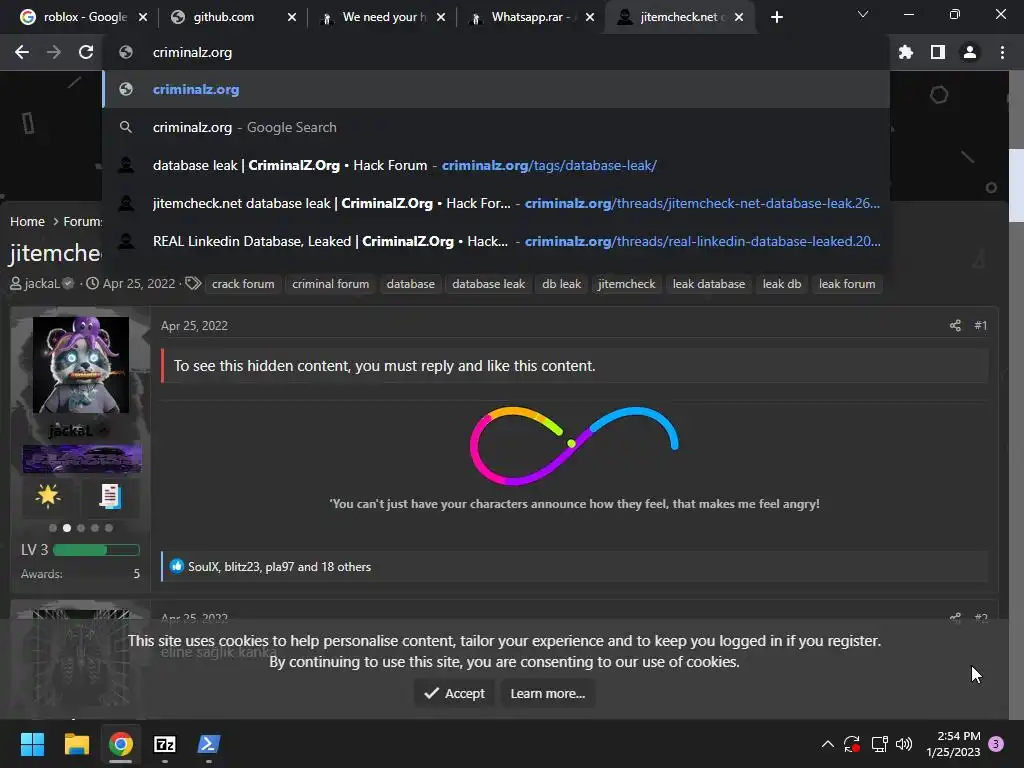Open the Extensions puzzle icon
This screenshot has height=768, width=1024.
coord(906,52)
